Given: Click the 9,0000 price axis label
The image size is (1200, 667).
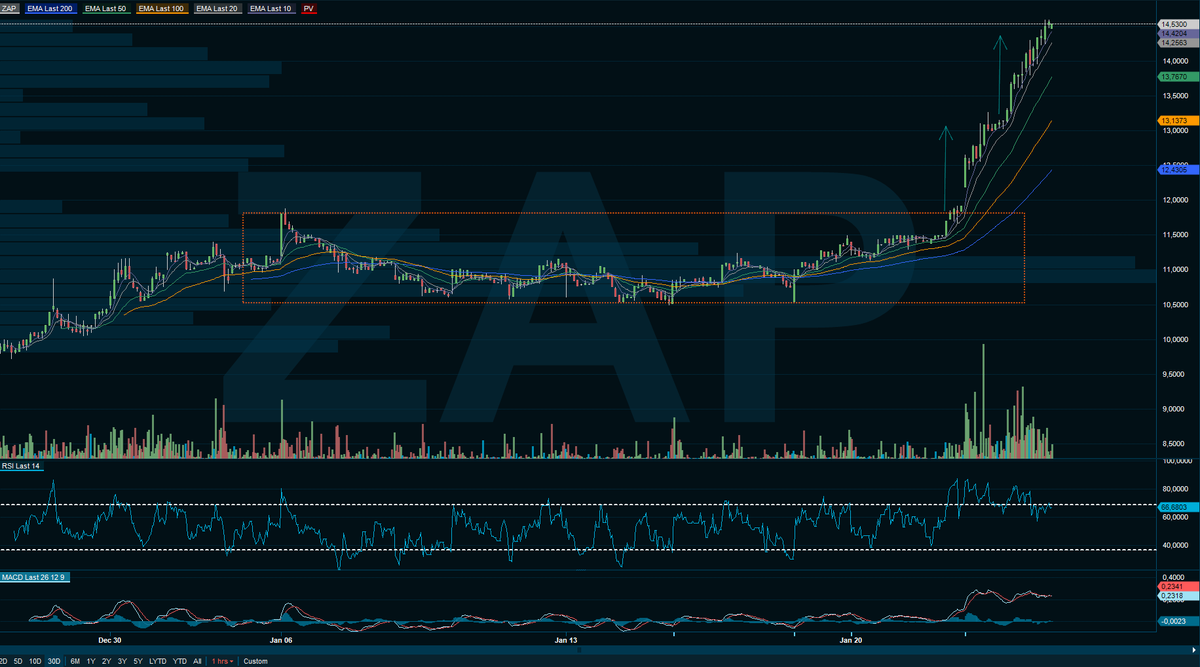Looking at the screenshot, I should pyautogui.click(x=1174, y=409).
